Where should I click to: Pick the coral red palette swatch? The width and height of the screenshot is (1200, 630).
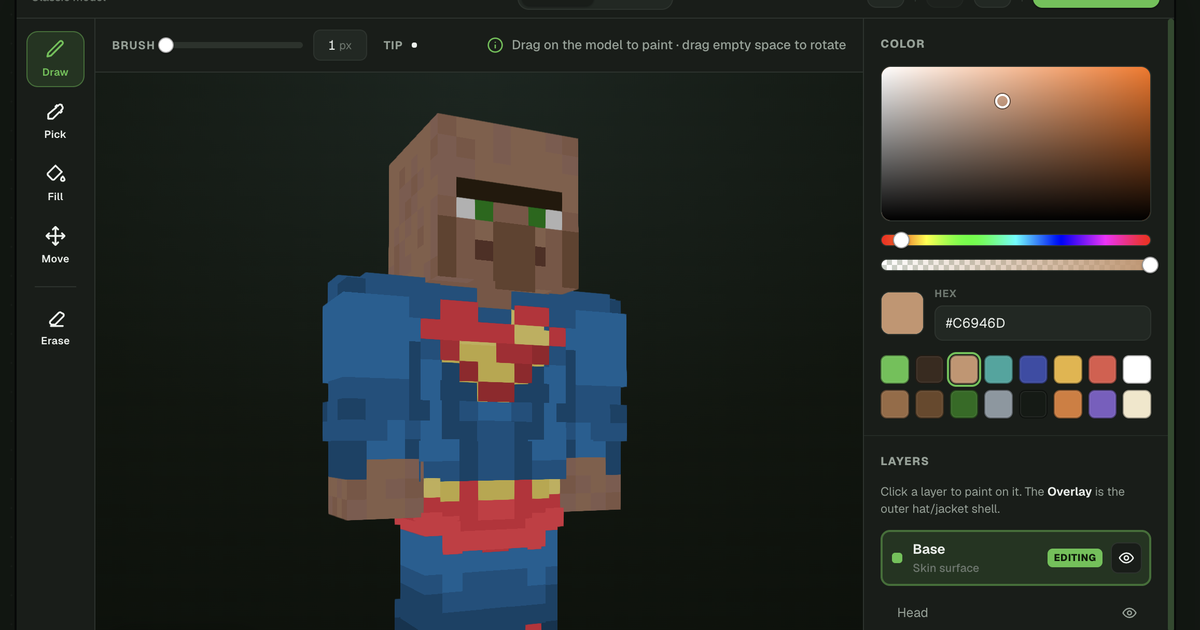[1102, 369]
